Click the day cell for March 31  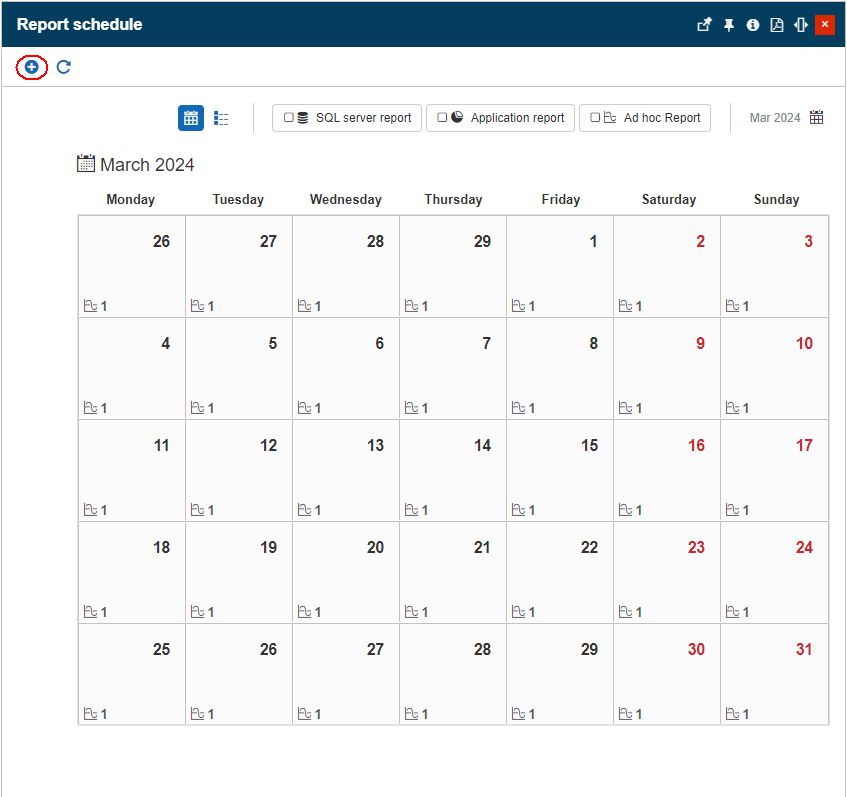tap(775, 674)
